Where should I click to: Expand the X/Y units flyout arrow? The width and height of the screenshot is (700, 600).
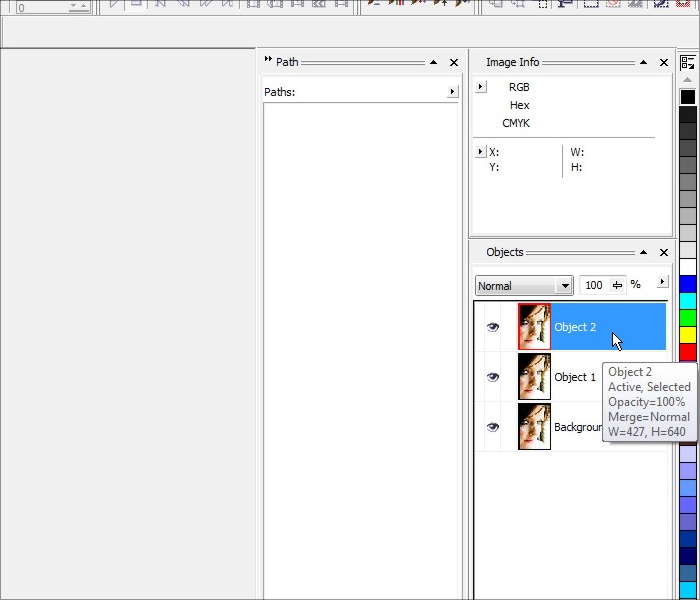pyautogui.click(x=481, y=152)
